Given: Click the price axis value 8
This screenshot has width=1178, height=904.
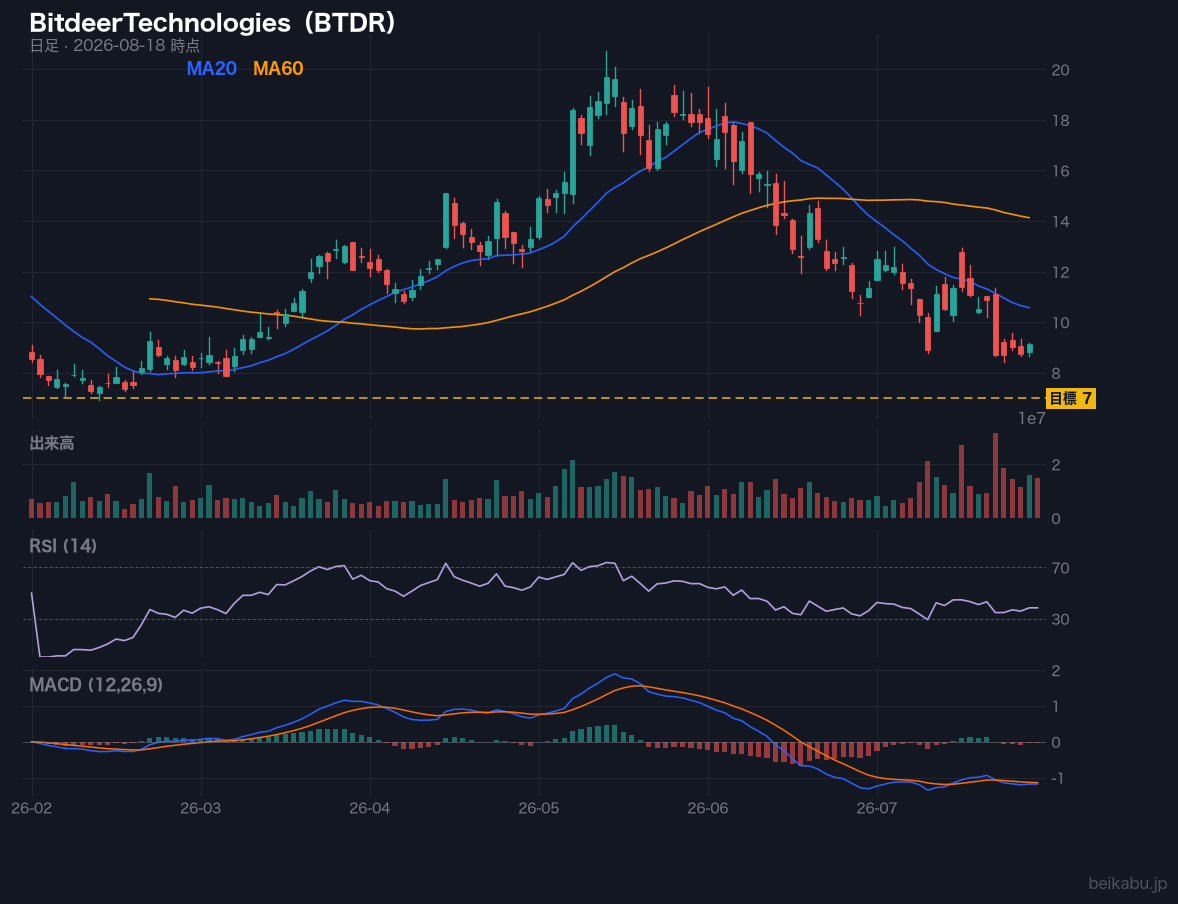Looking at the screenshot, I should coord(1056,373).
